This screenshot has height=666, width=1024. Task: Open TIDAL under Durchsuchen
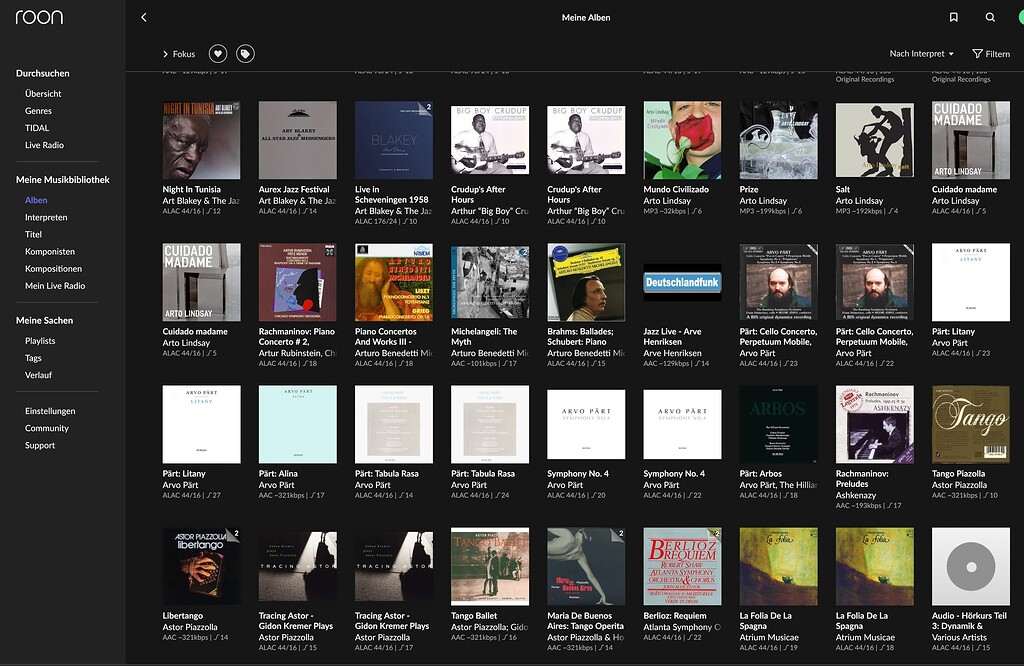click(39, 127)
